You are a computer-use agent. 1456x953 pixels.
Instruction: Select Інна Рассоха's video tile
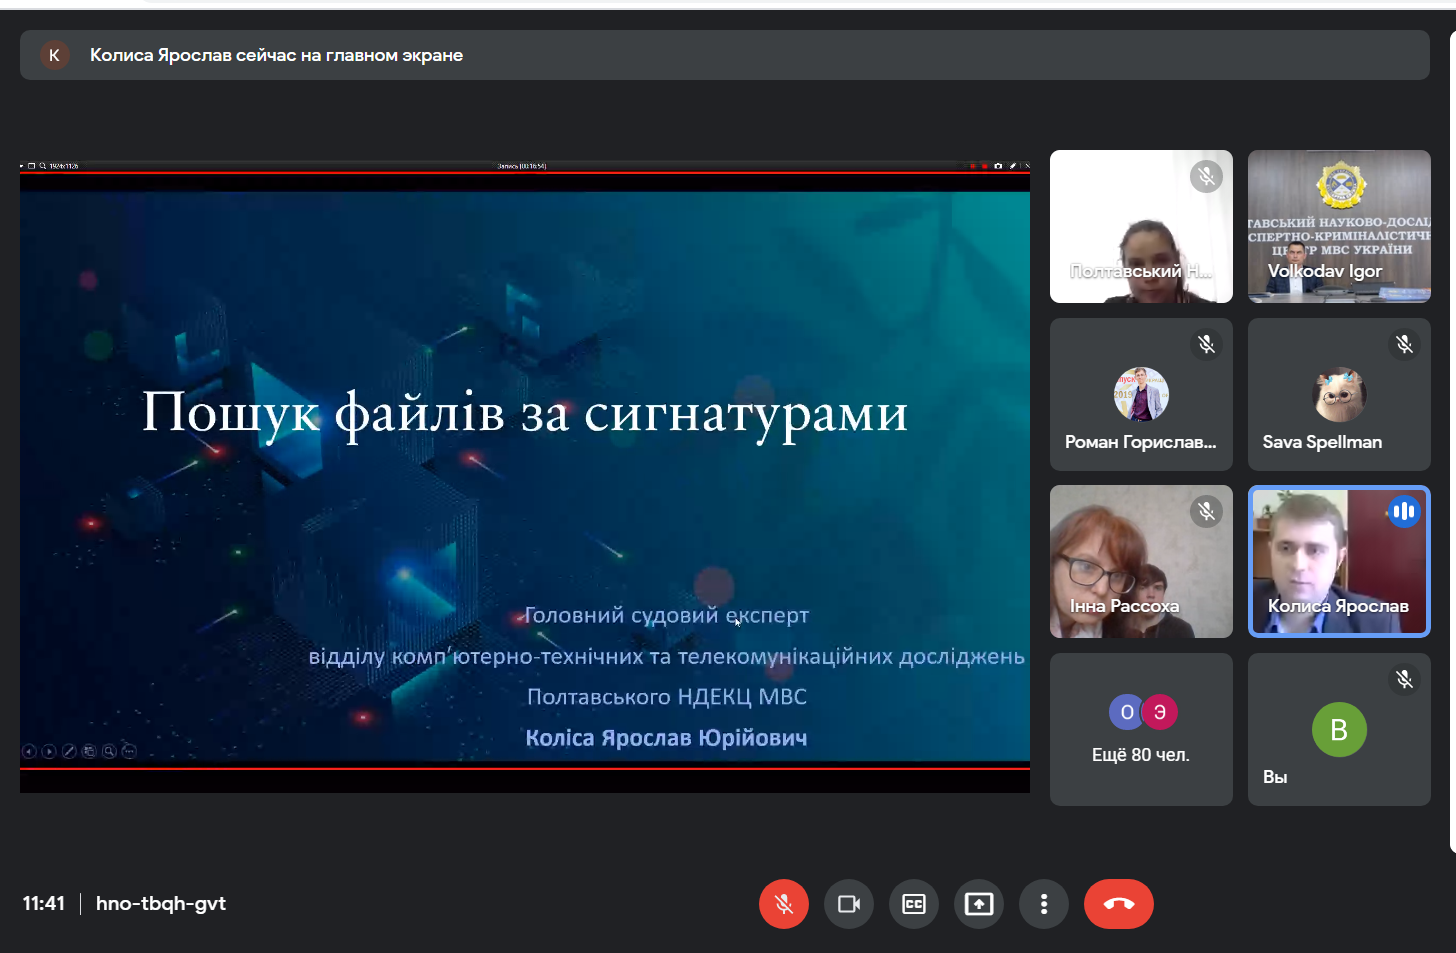click(x=1141, y=561)
